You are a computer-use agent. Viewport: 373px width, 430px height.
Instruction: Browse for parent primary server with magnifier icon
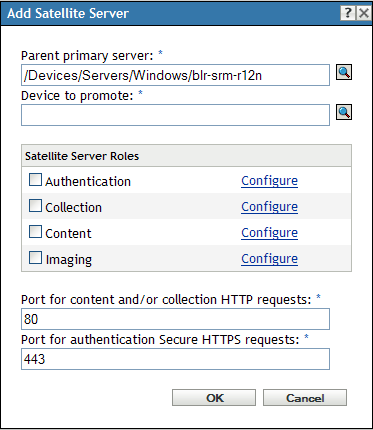pyautogui.click(x=344, y=72)
